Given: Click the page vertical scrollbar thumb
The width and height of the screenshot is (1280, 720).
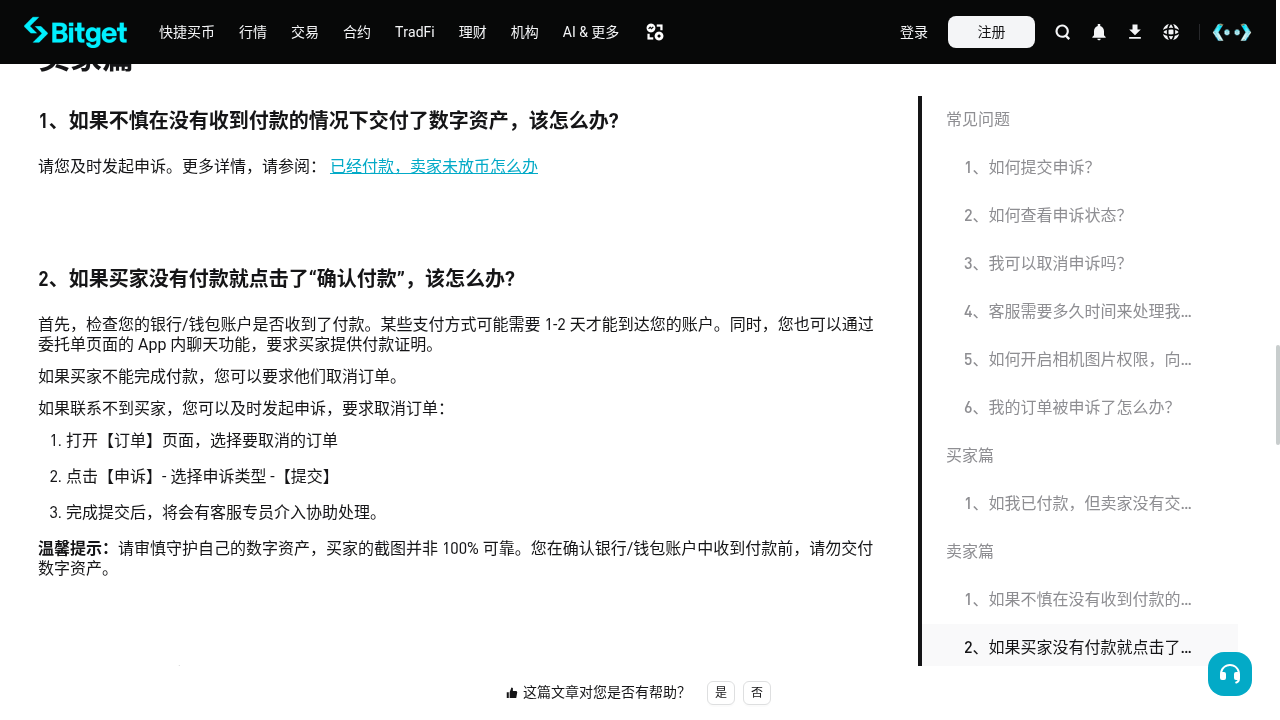Looking at the screenshot, I should 1277,395.
